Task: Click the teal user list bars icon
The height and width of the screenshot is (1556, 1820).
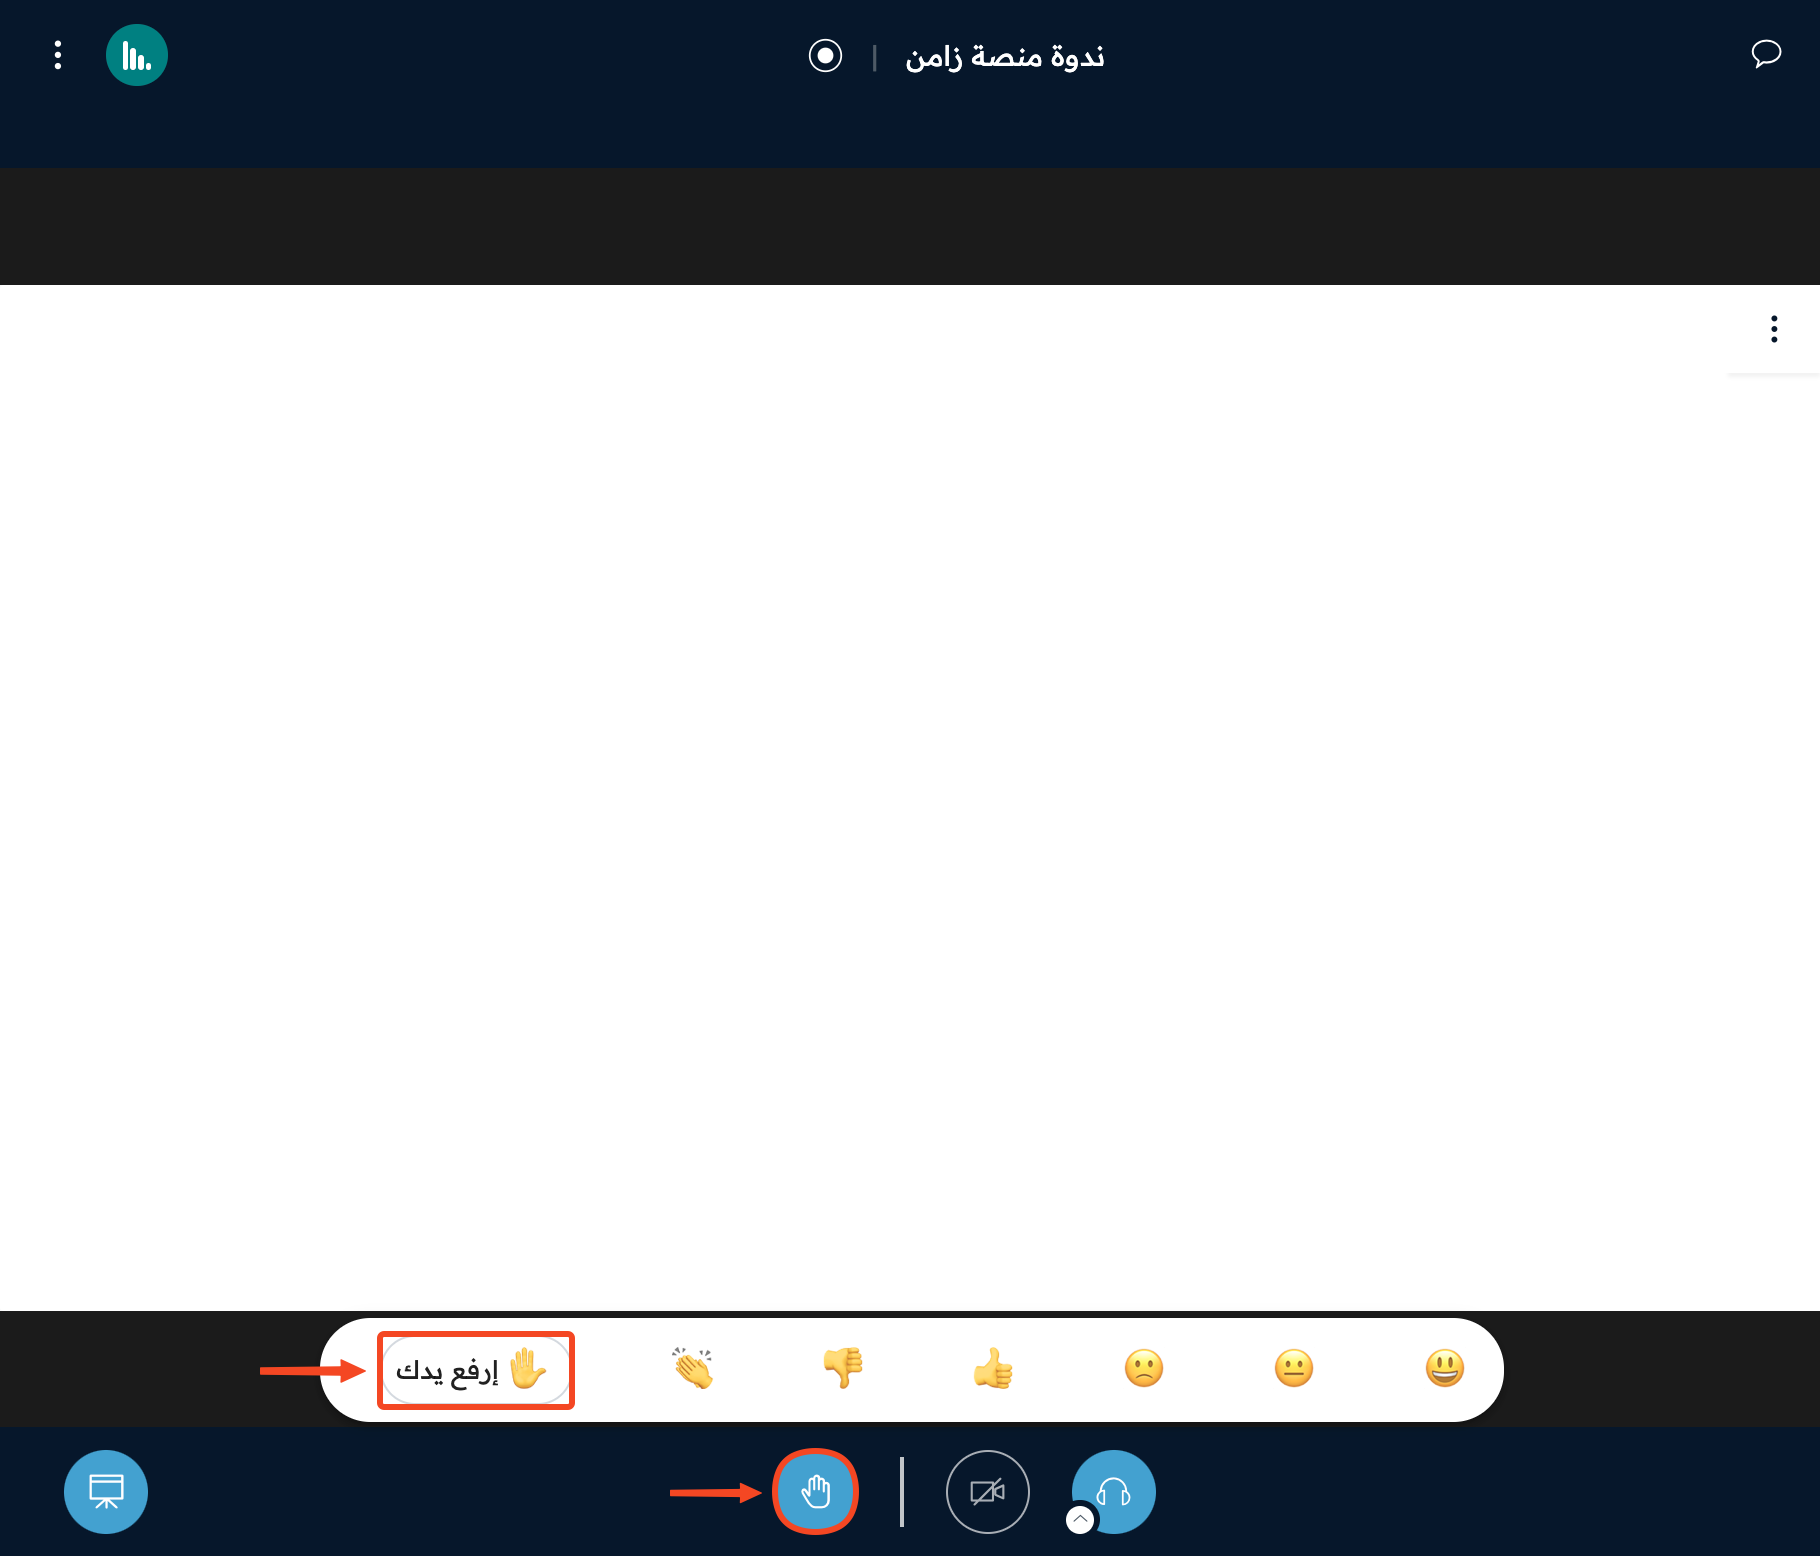Action: click(x=137, y=55)
